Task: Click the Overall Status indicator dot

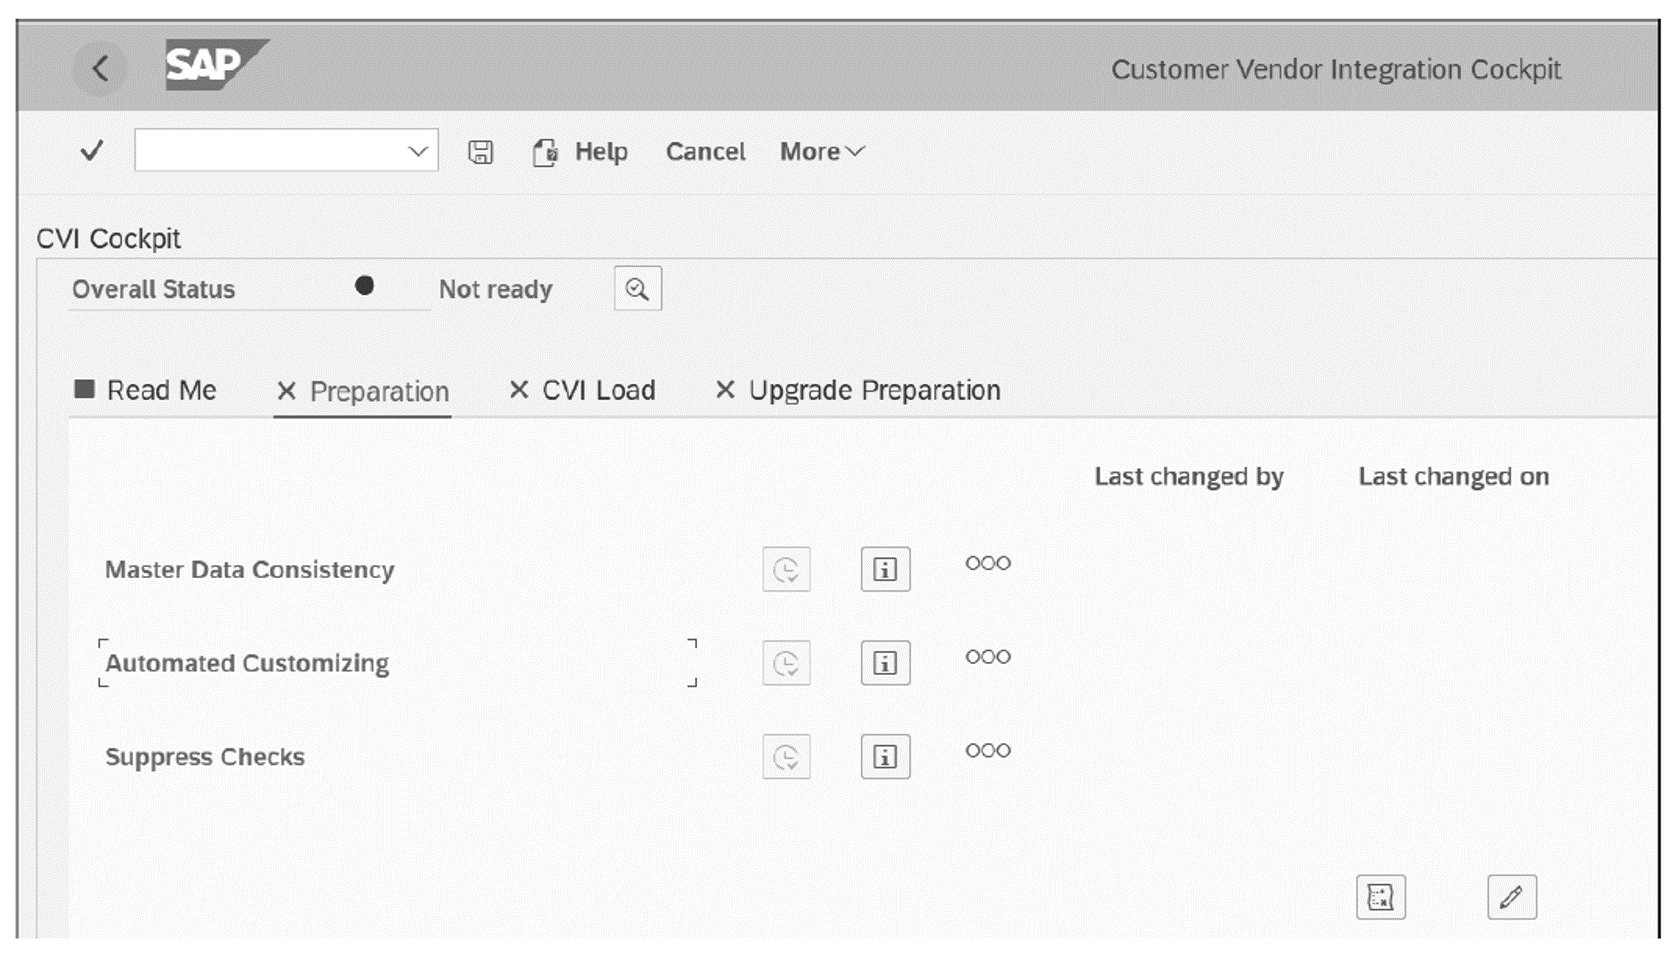Action: pyautogui.click(x=366, y=285)
